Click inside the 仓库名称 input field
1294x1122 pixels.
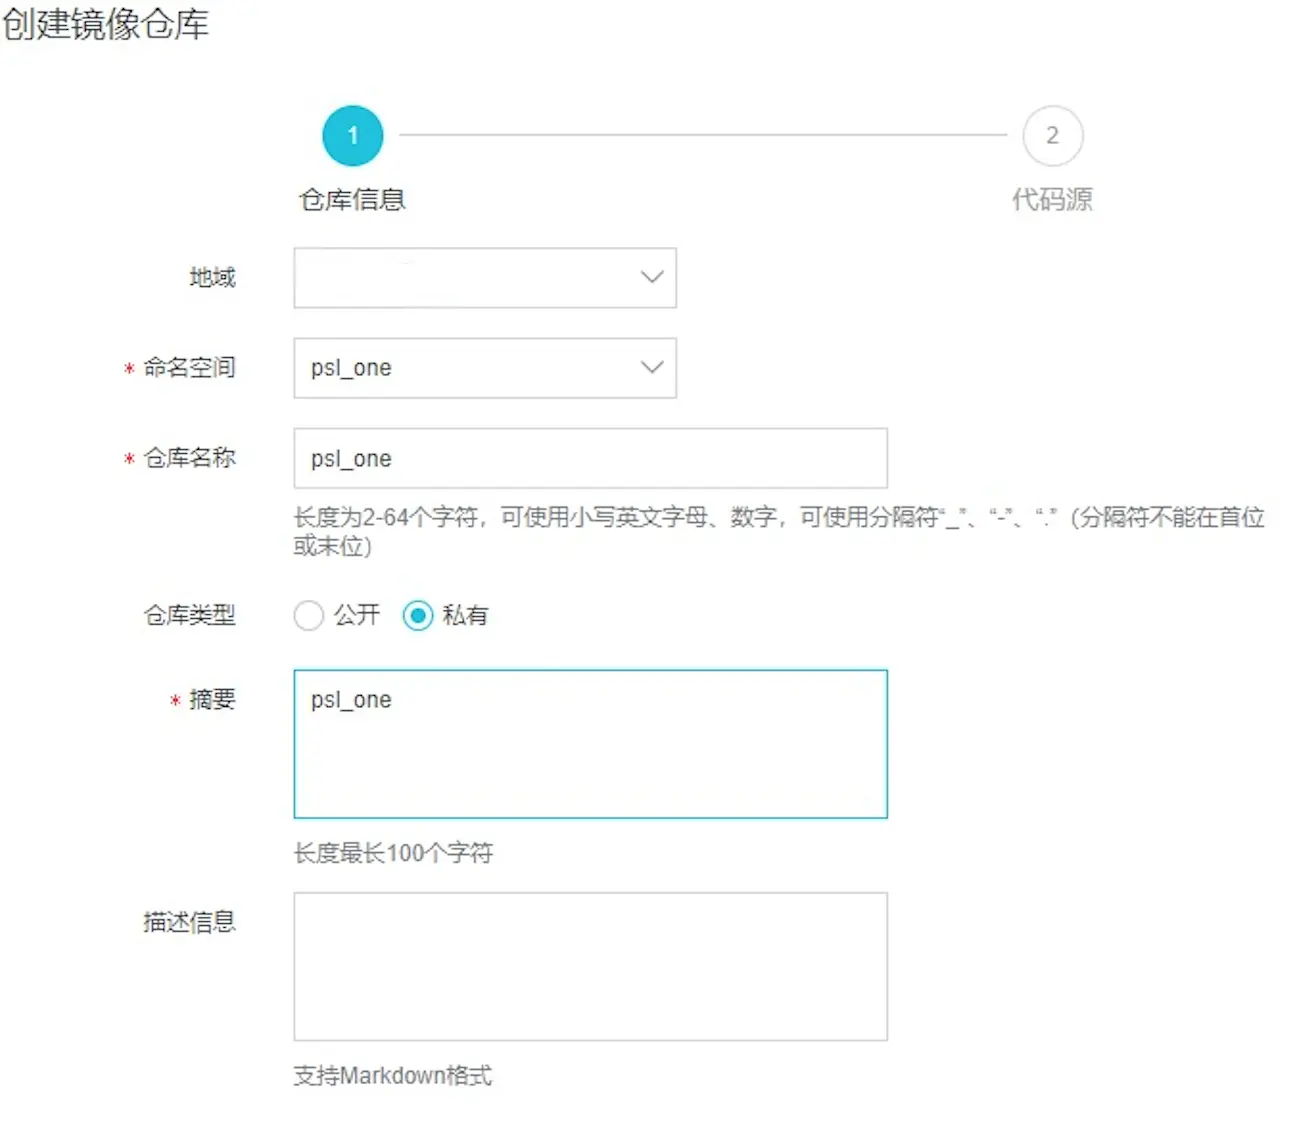pyautogui.click(x=590, y=458)
